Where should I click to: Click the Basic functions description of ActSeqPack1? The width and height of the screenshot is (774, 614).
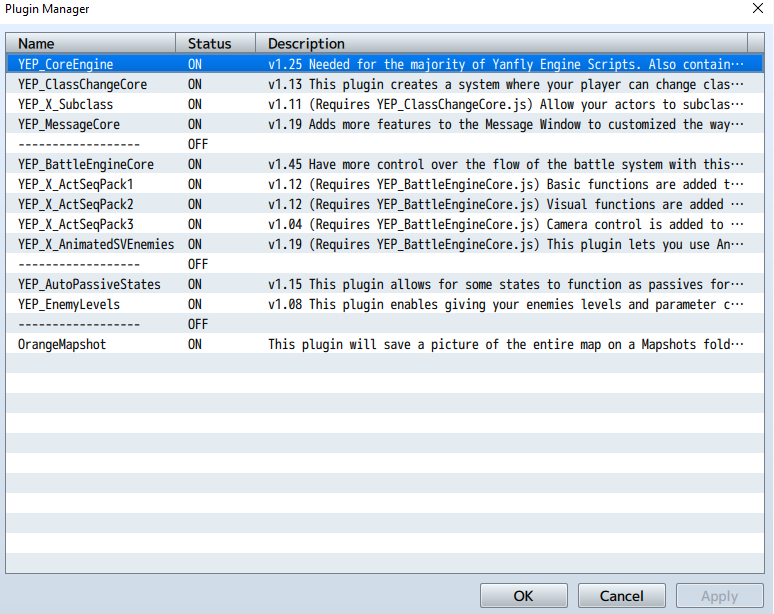point(506,185)
